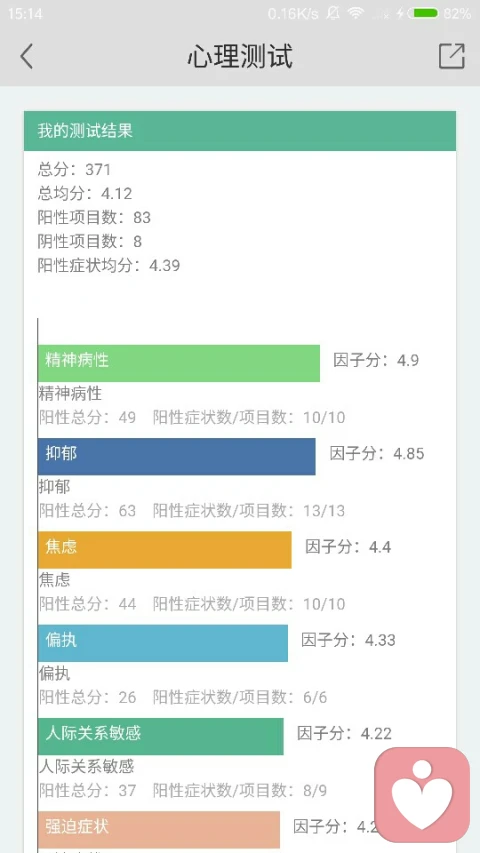Select the orange 焦虑 bar
Viewport: 480px width, 853px height.
(x=165, y=549)
